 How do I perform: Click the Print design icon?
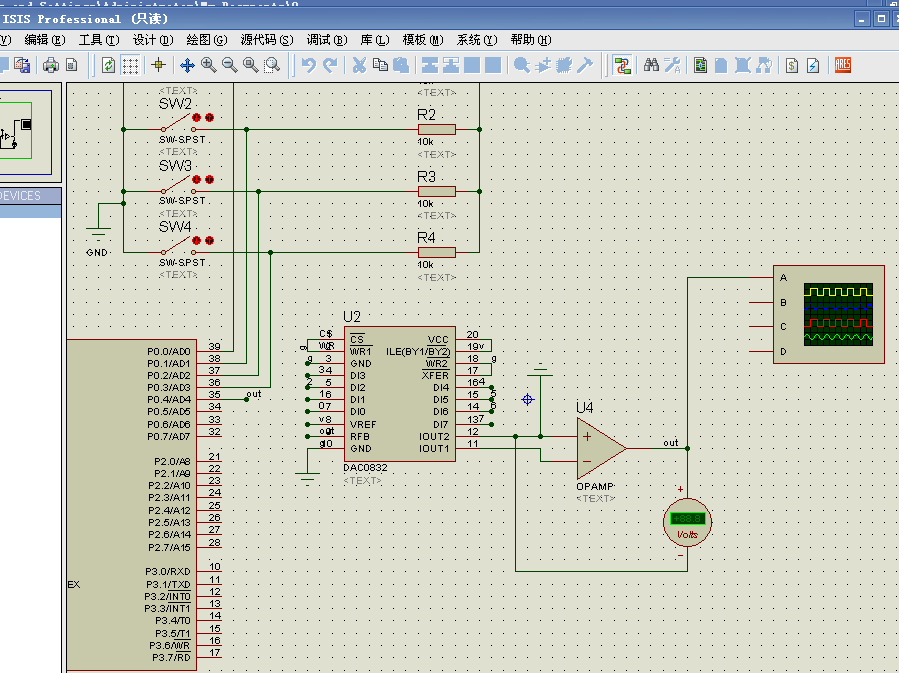[x=51, y=65]
